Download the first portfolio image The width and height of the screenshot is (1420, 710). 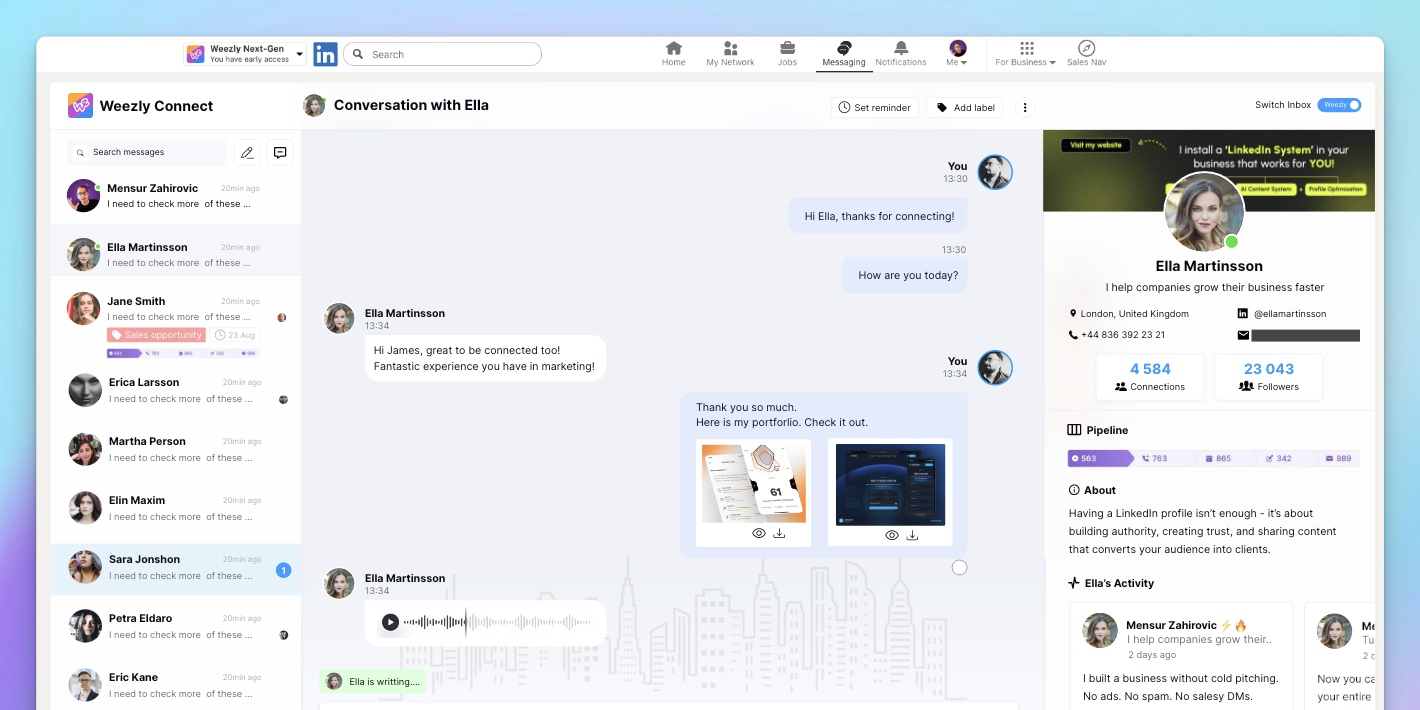coord(780,534)
